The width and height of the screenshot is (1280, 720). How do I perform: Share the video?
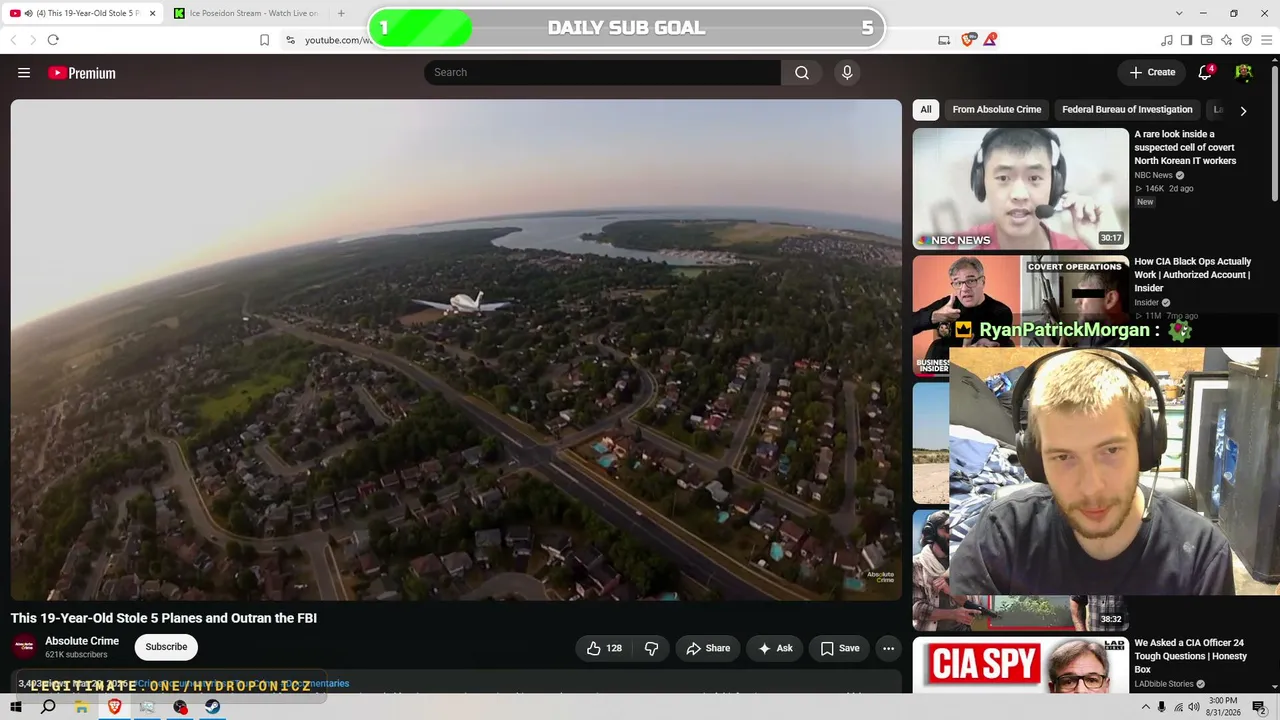pyautogui.click(x=708, y=648)
